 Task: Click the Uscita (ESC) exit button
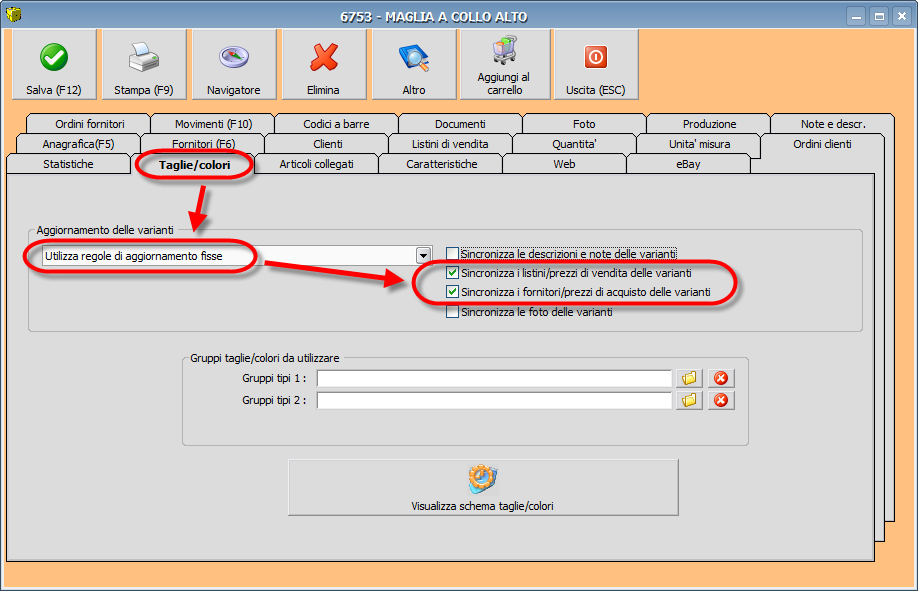[x=595, y=64]
